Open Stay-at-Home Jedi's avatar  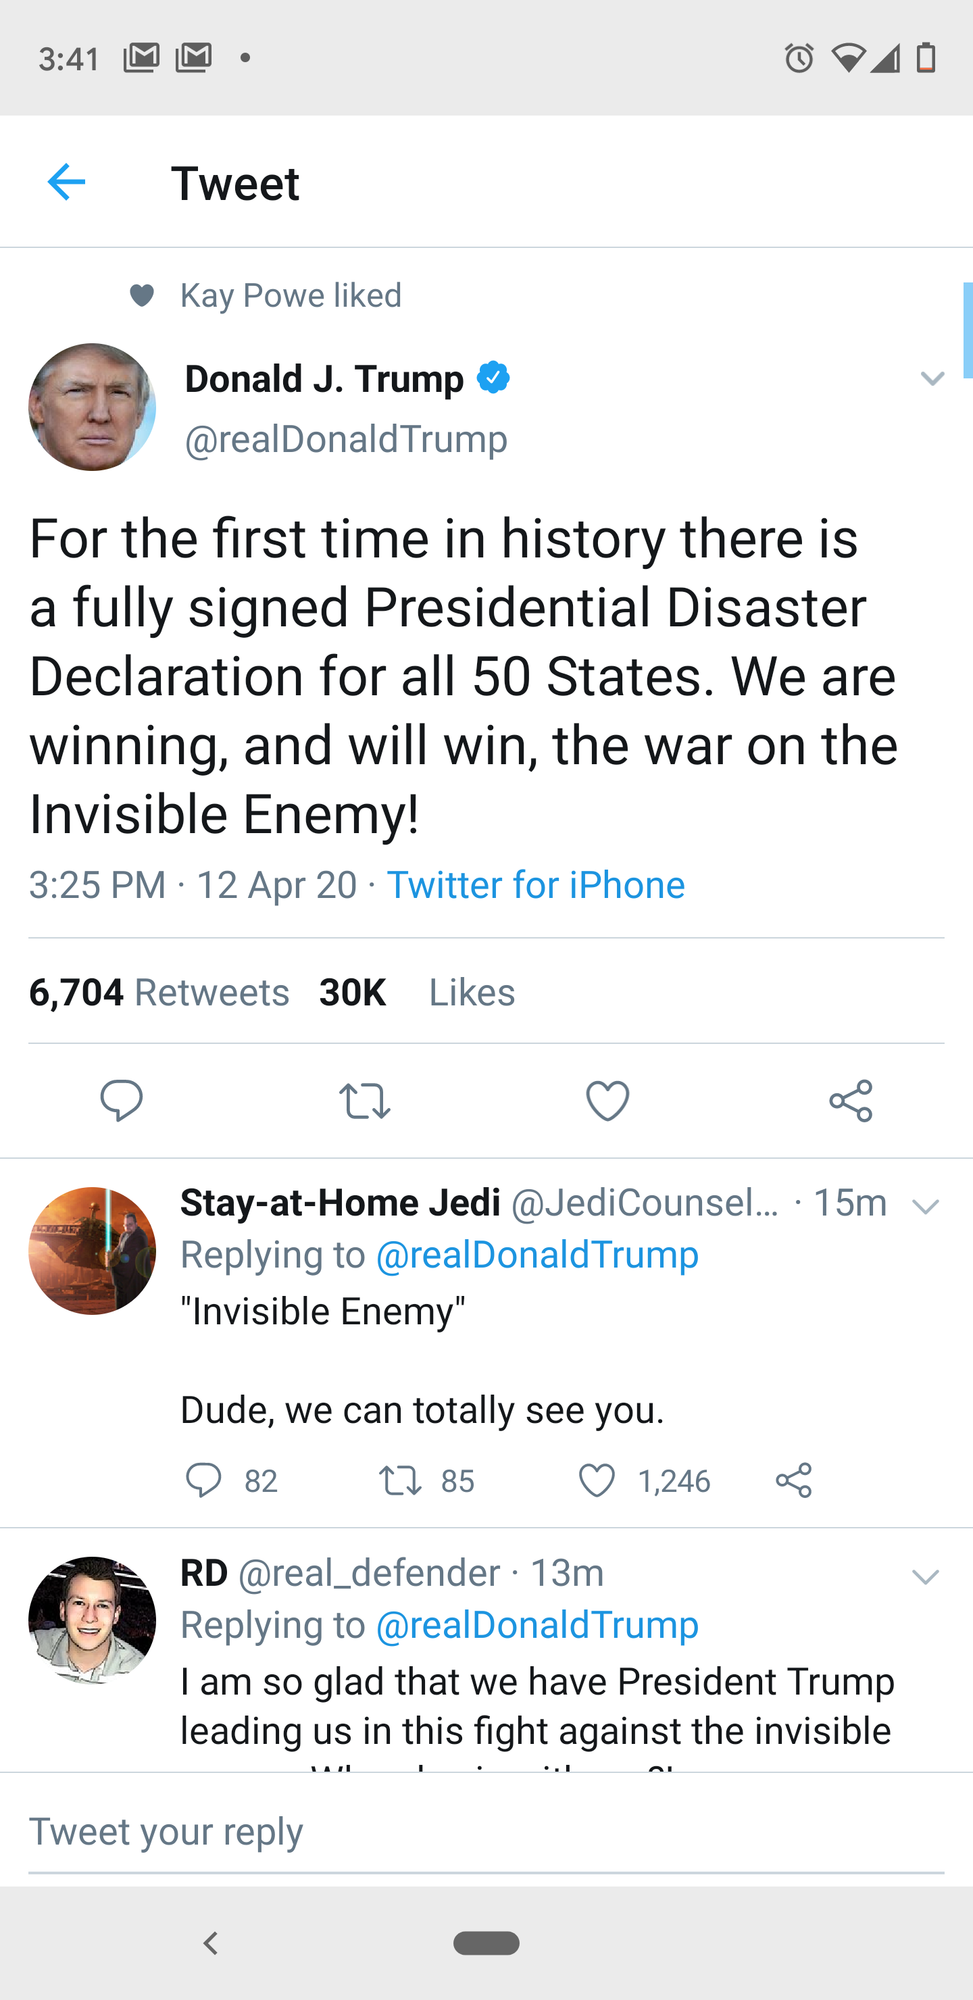pyautogui.click(x=92, y=1250)
